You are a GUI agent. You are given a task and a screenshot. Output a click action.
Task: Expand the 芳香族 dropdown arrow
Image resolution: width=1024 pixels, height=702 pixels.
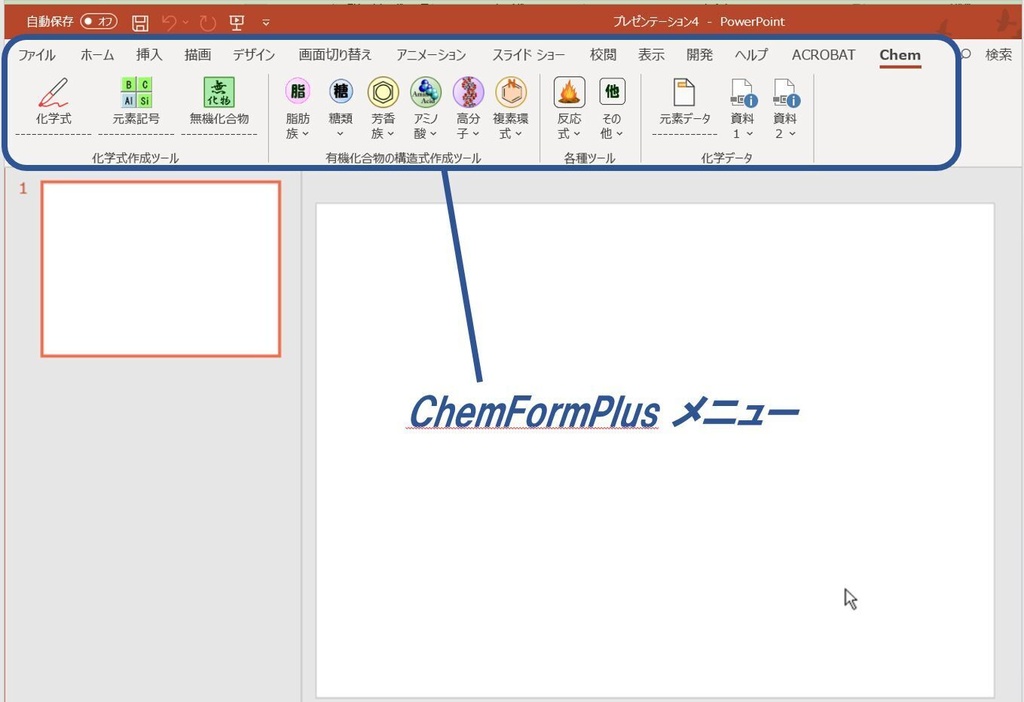coord(391,134)
